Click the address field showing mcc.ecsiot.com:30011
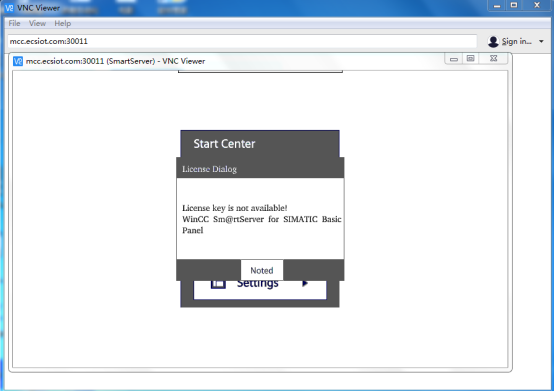 coord(242,41)
